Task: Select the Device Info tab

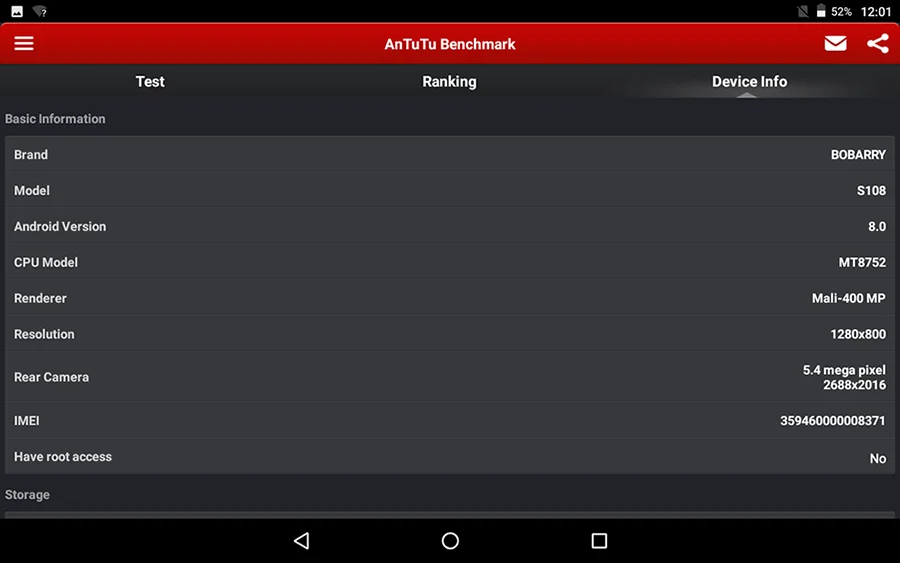Action: (x=750, y=81)
